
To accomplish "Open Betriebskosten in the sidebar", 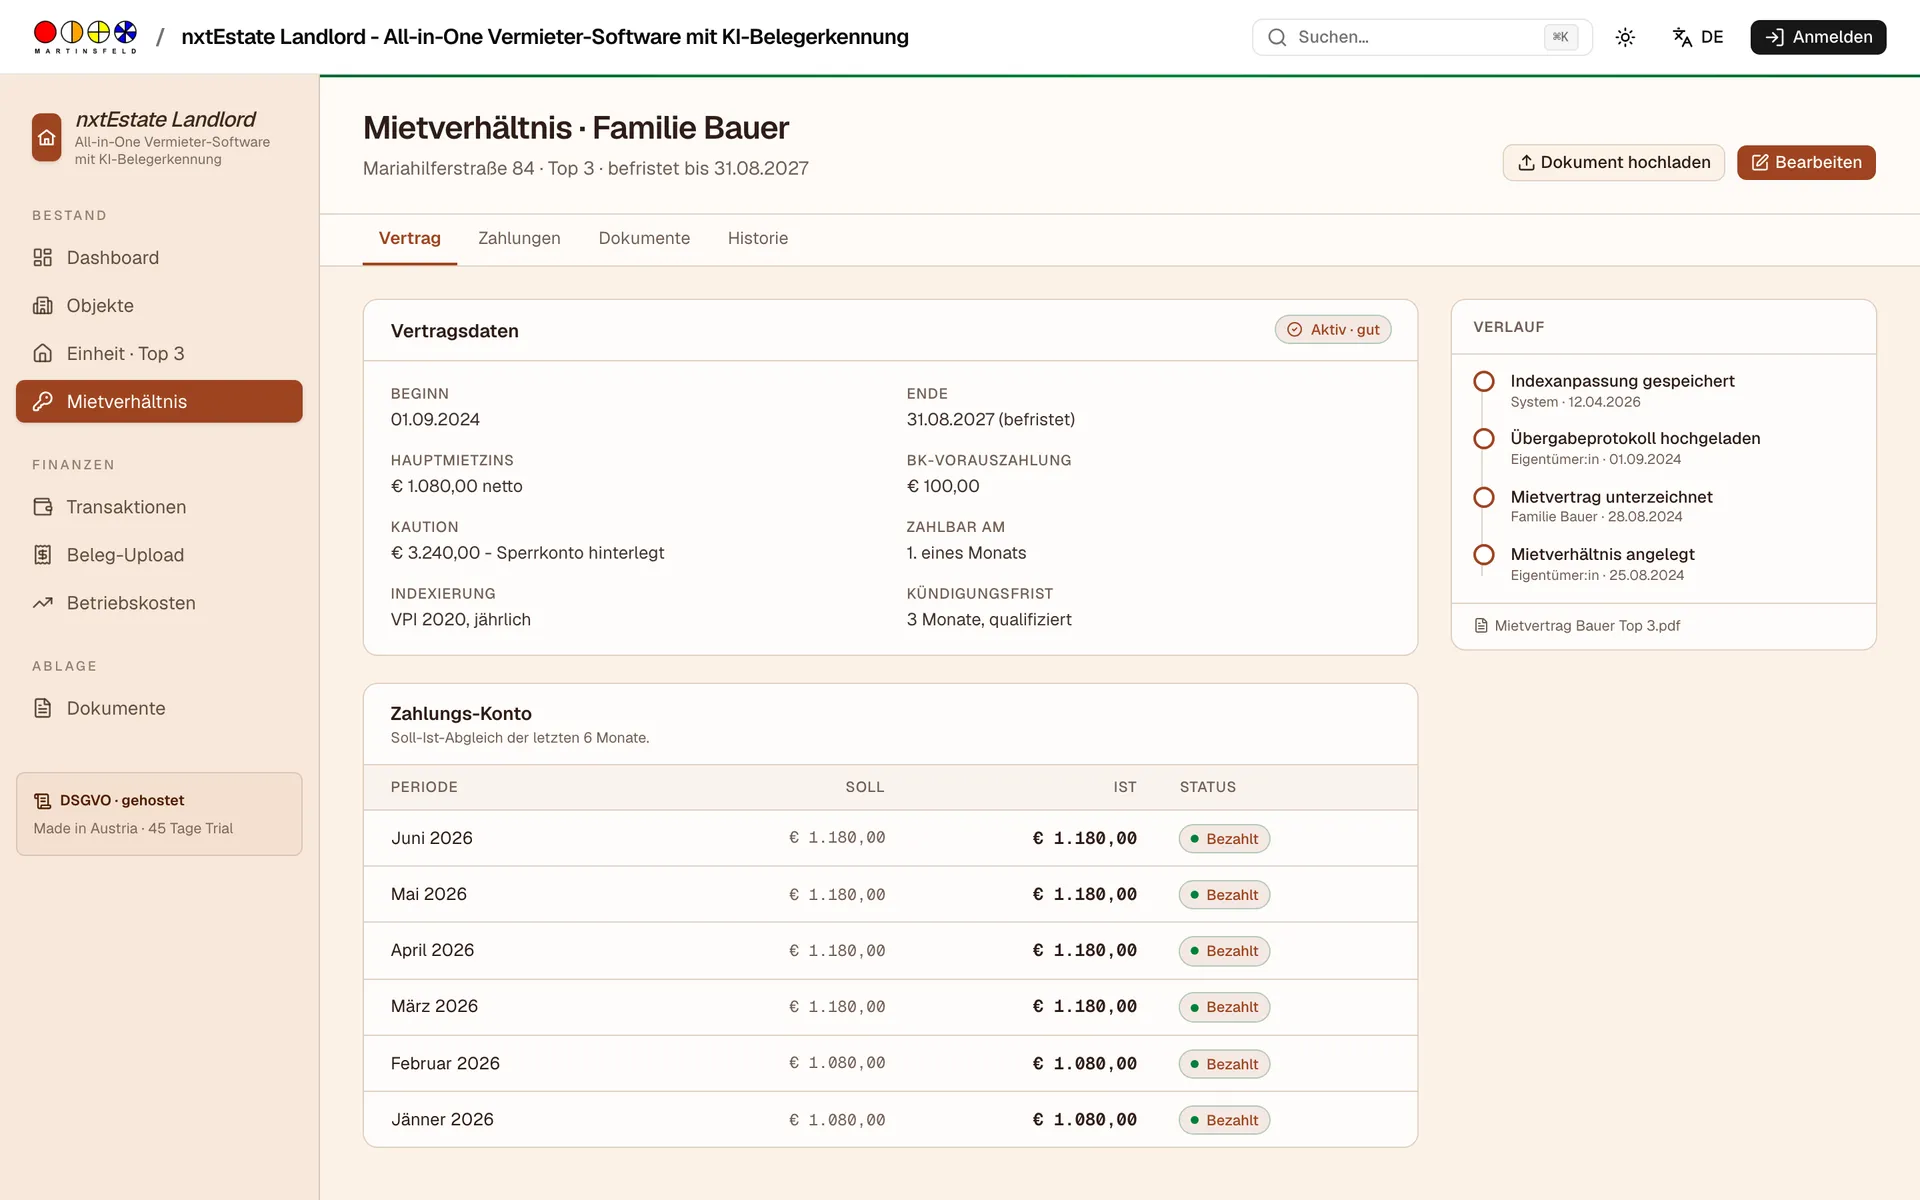I will tap(159, 603).
